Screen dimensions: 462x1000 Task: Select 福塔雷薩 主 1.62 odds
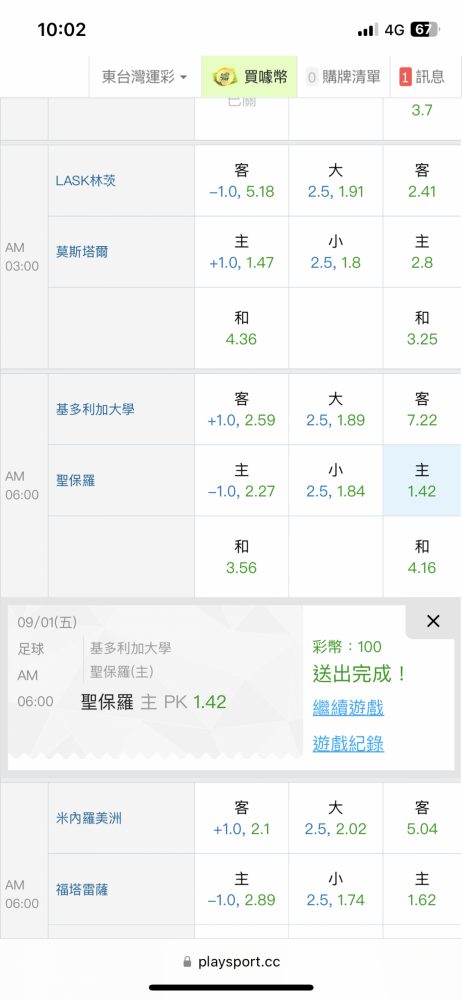(x=422, y=890)
